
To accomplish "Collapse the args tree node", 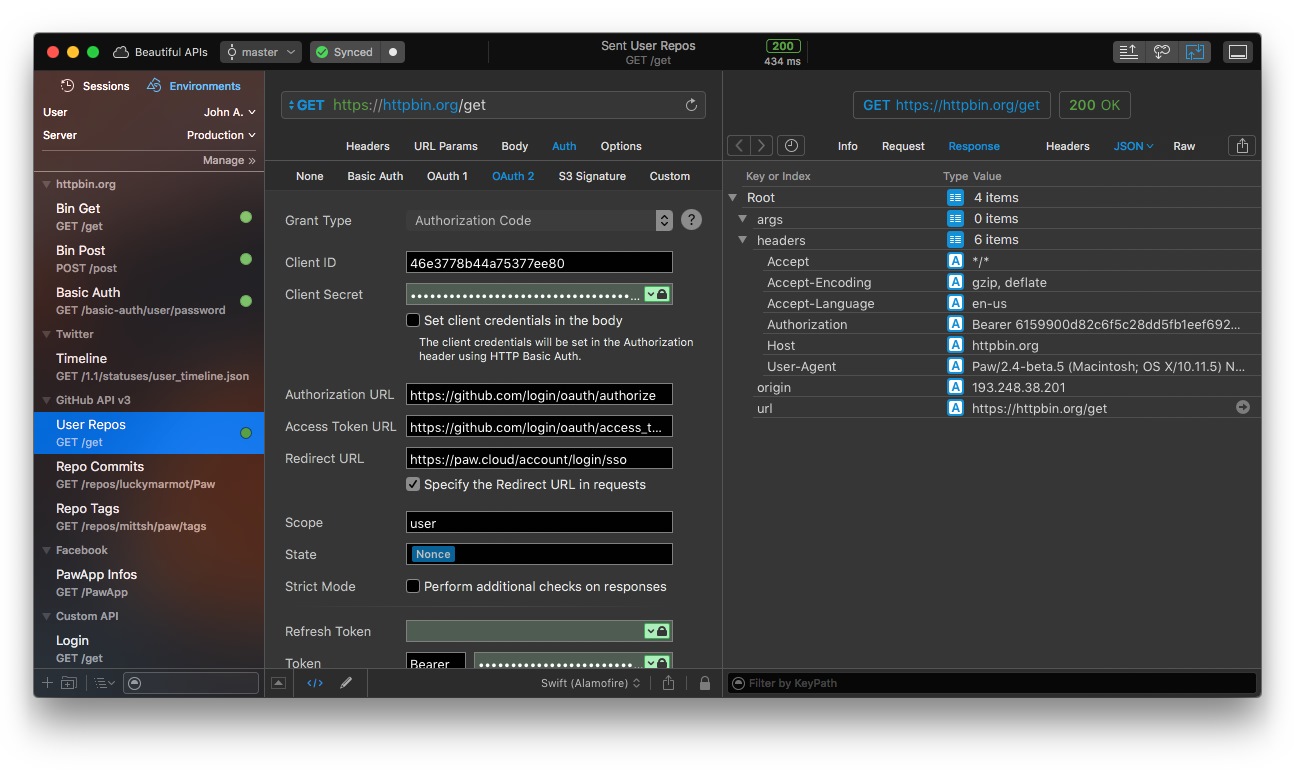I will tap(743, 219).
